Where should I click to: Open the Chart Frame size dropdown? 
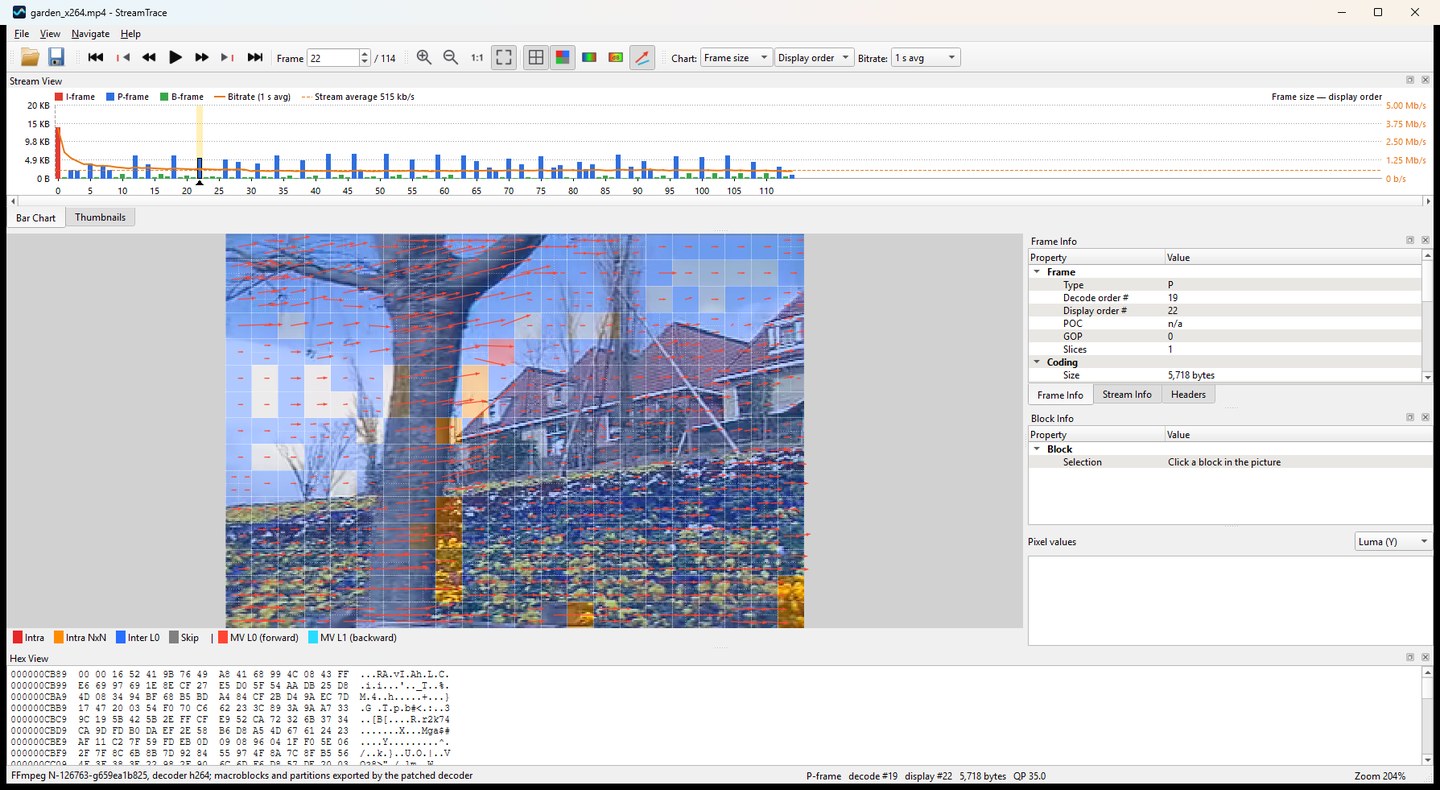[737, 58]
